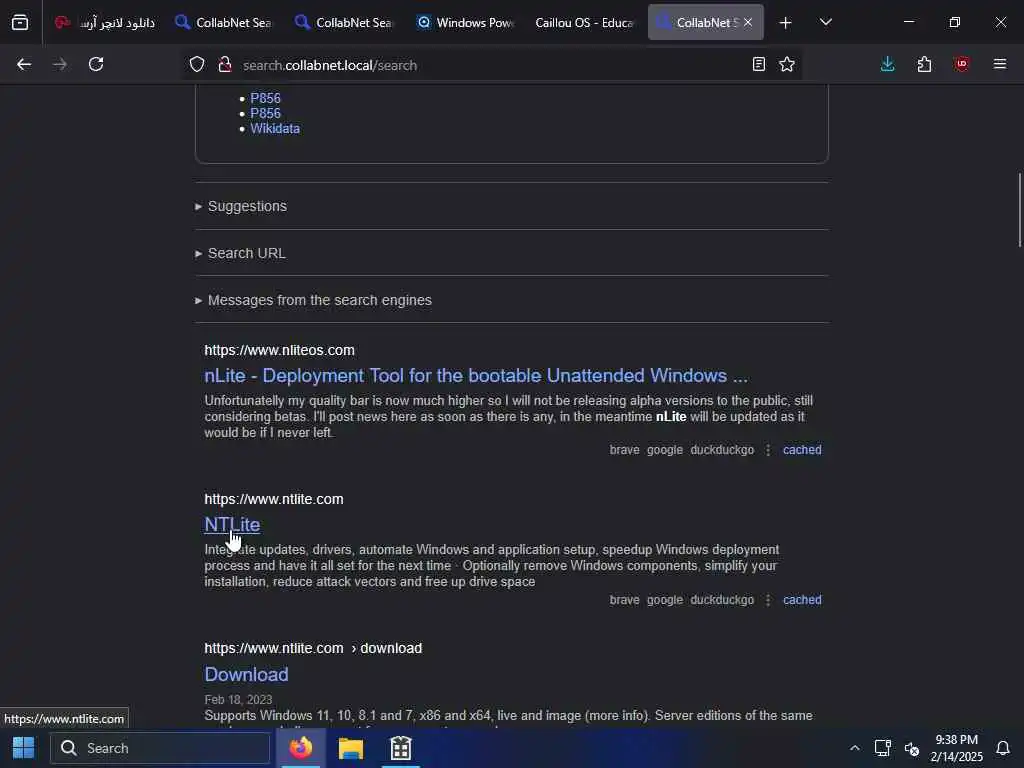Open a new tab with plus button
The height and width of the screenshot is (768, 1024).
[x=786, y=23]
